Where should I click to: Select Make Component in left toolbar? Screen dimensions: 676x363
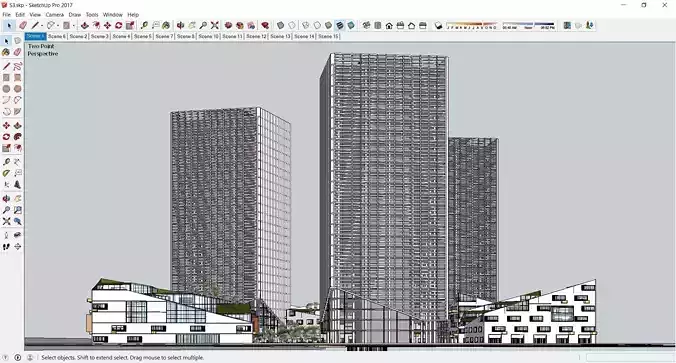coord(17,41)
